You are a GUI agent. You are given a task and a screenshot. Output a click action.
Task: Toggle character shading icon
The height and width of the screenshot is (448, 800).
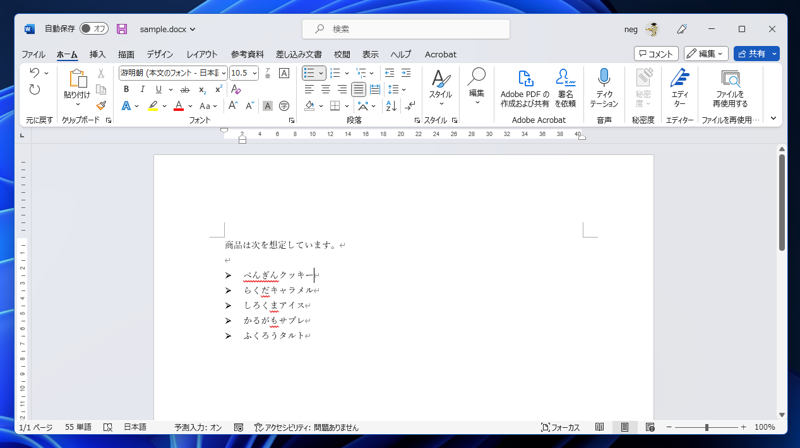(267, 106)
